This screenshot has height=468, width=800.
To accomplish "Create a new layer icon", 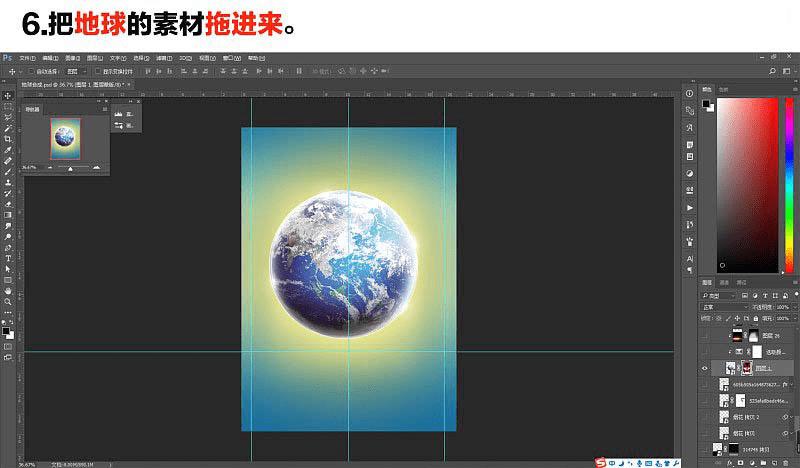I will click(774, 463).
